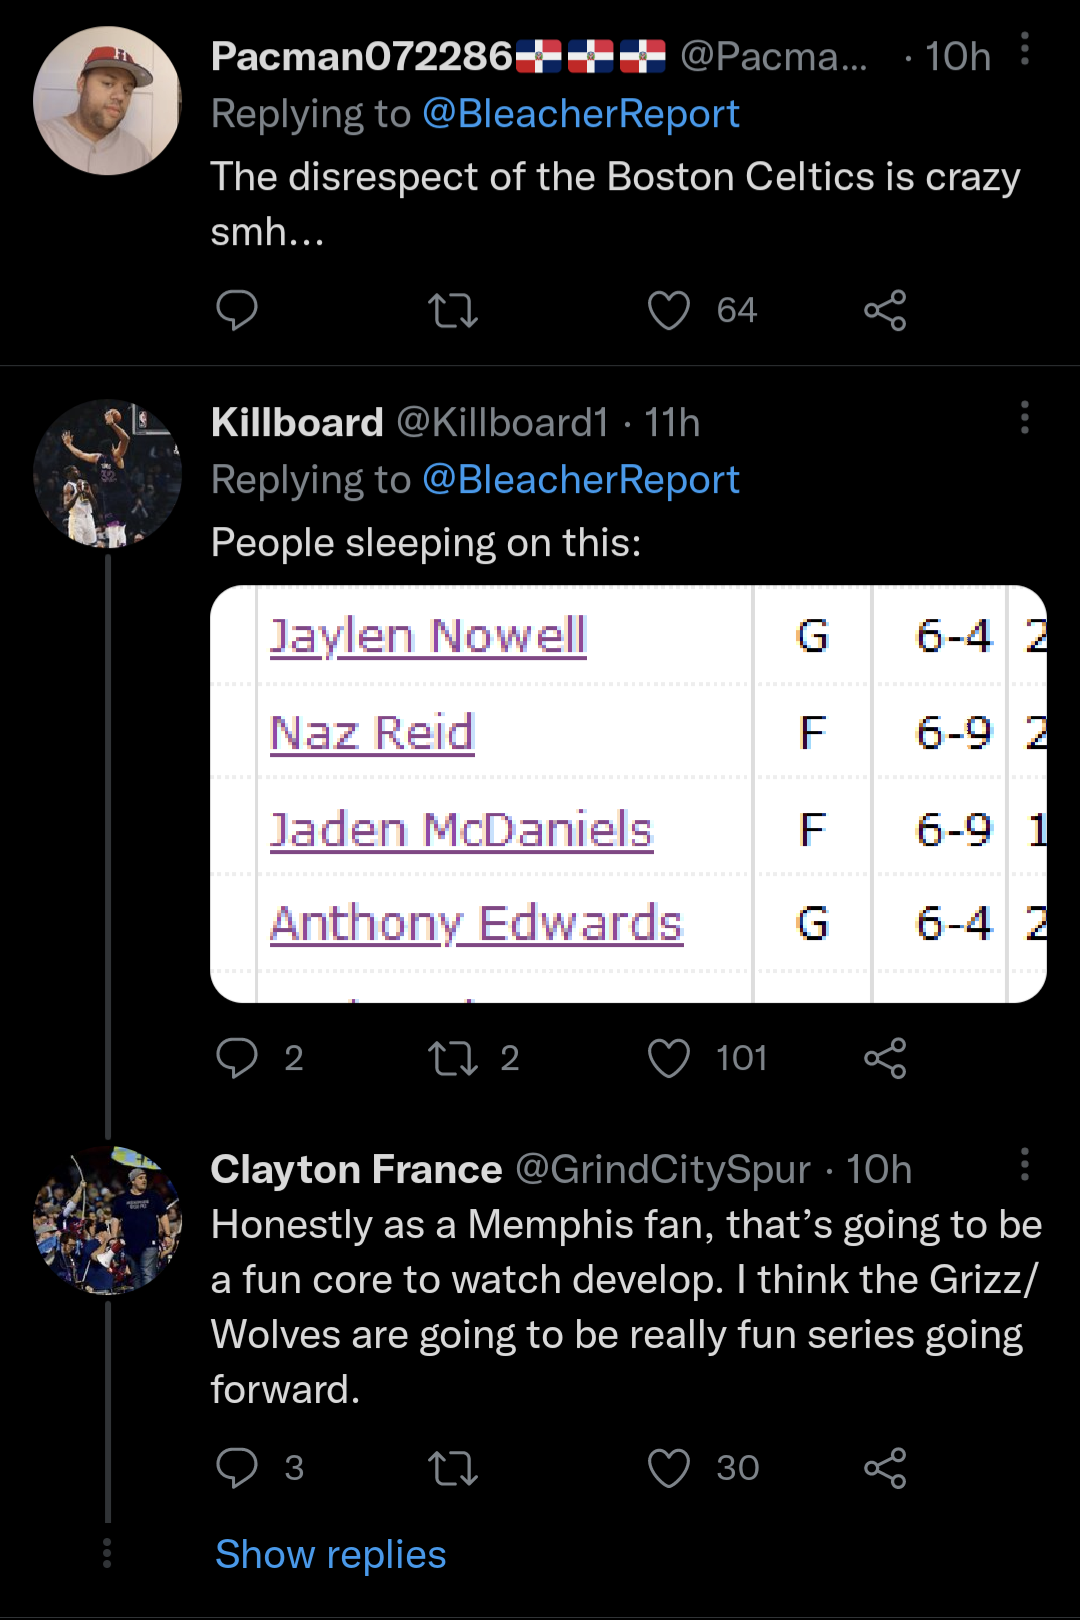Reply to Pacman072286's tweet
The image size is (1080, 1620).
pos(237,310)
